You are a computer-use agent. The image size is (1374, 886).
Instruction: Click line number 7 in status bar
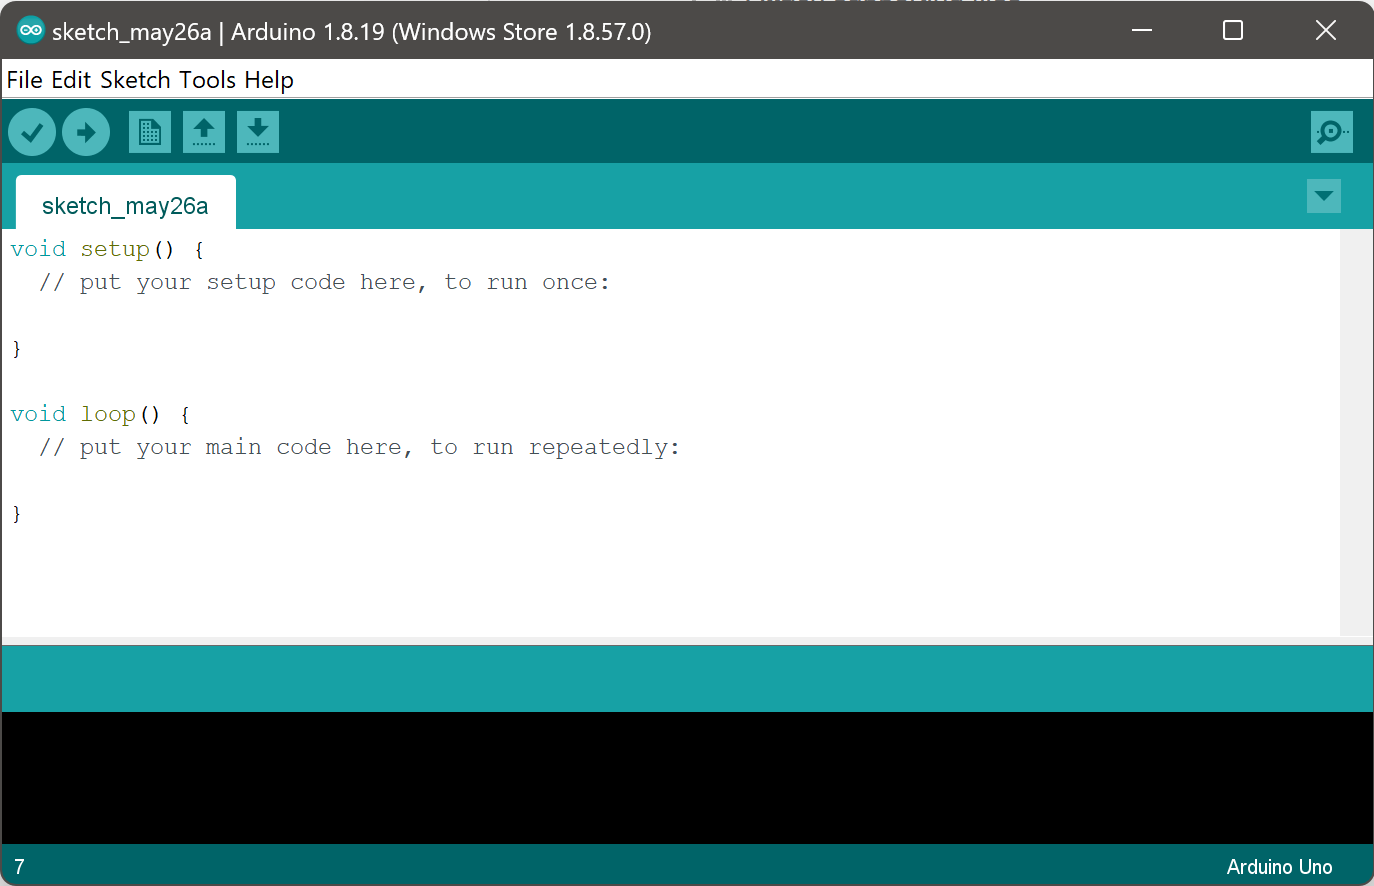pos(19,867)
